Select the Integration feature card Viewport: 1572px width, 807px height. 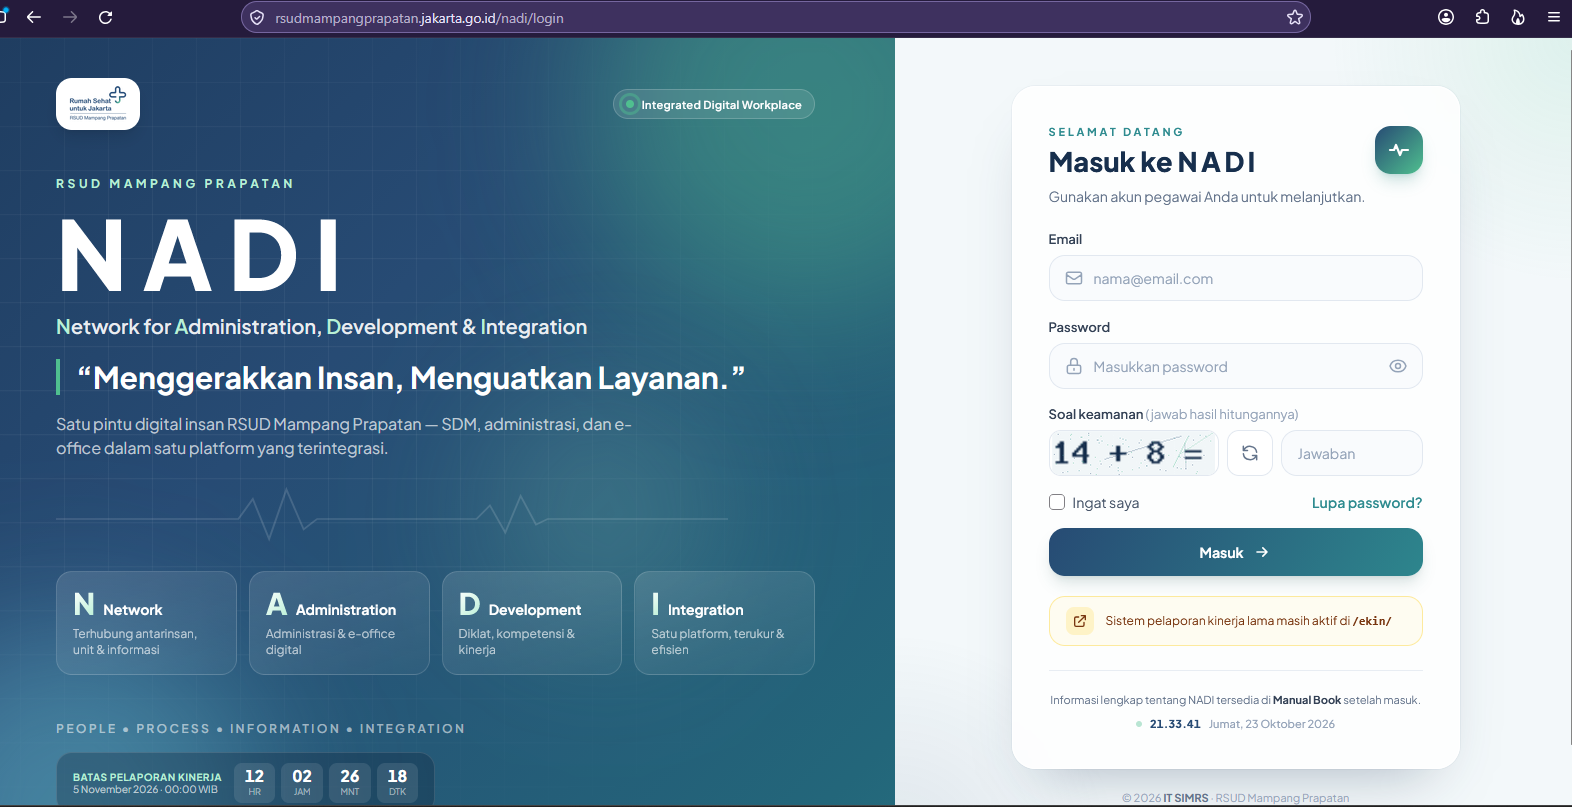click(724, 623)
